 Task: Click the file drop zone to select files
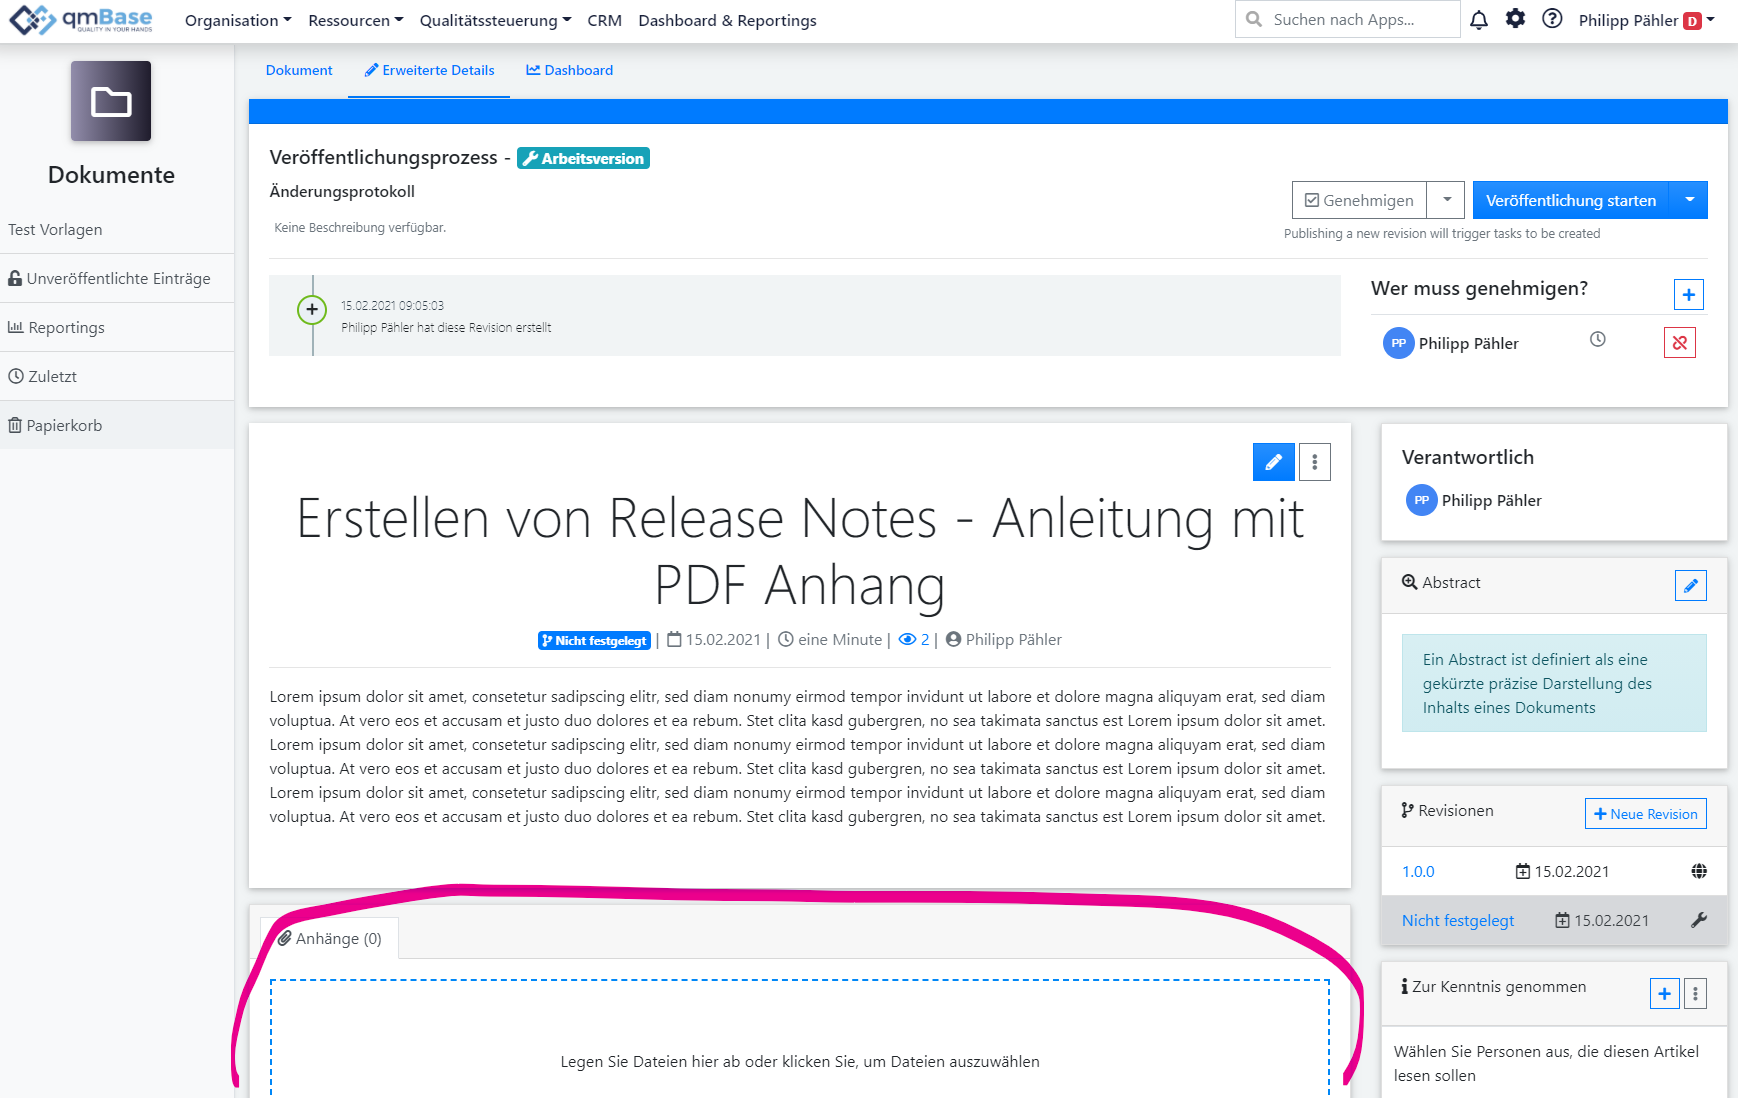coord(800,1040)
